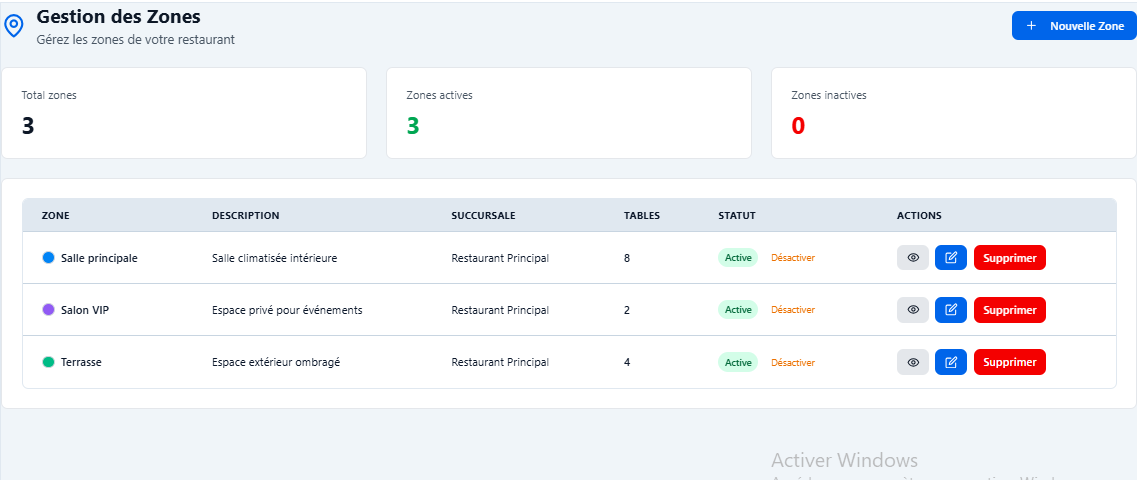Click the Gestion des Zones page title
The height and width of the screenshot is (480, 1137).
118,15
